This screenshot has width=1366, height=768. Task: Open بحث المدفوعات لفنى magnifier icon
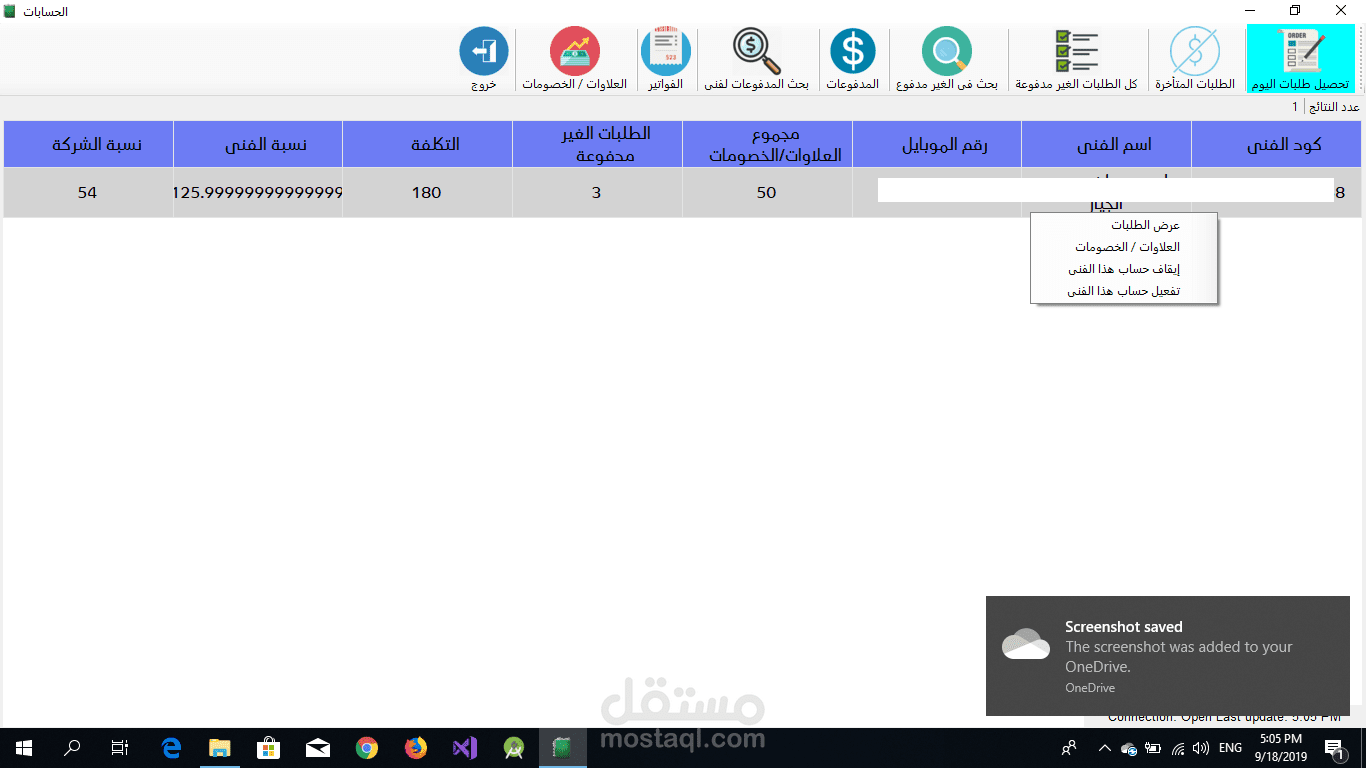(756, 59)
